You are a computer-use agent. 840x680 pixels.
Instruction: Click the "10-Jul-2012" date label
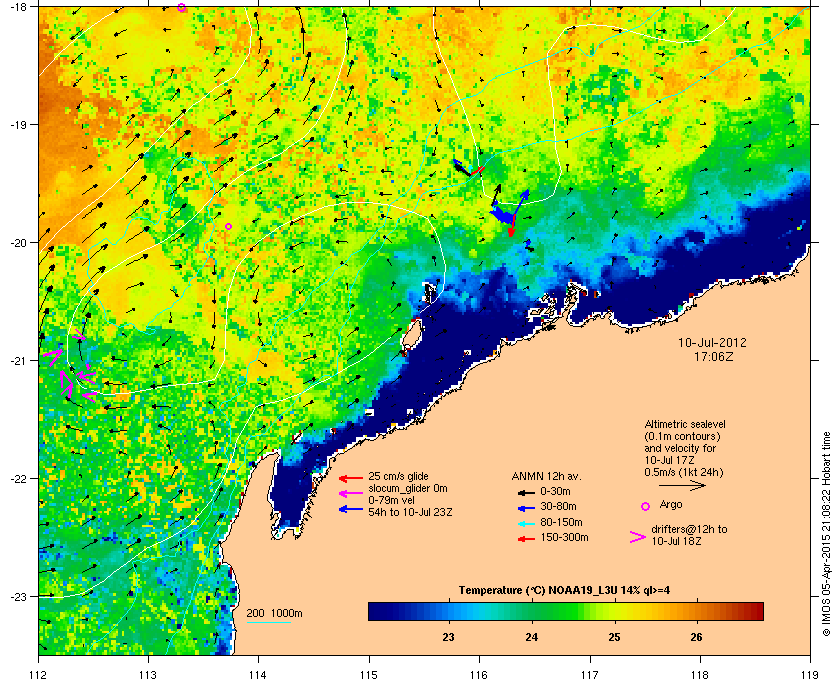pyautogui.click(x=712, y=342)
